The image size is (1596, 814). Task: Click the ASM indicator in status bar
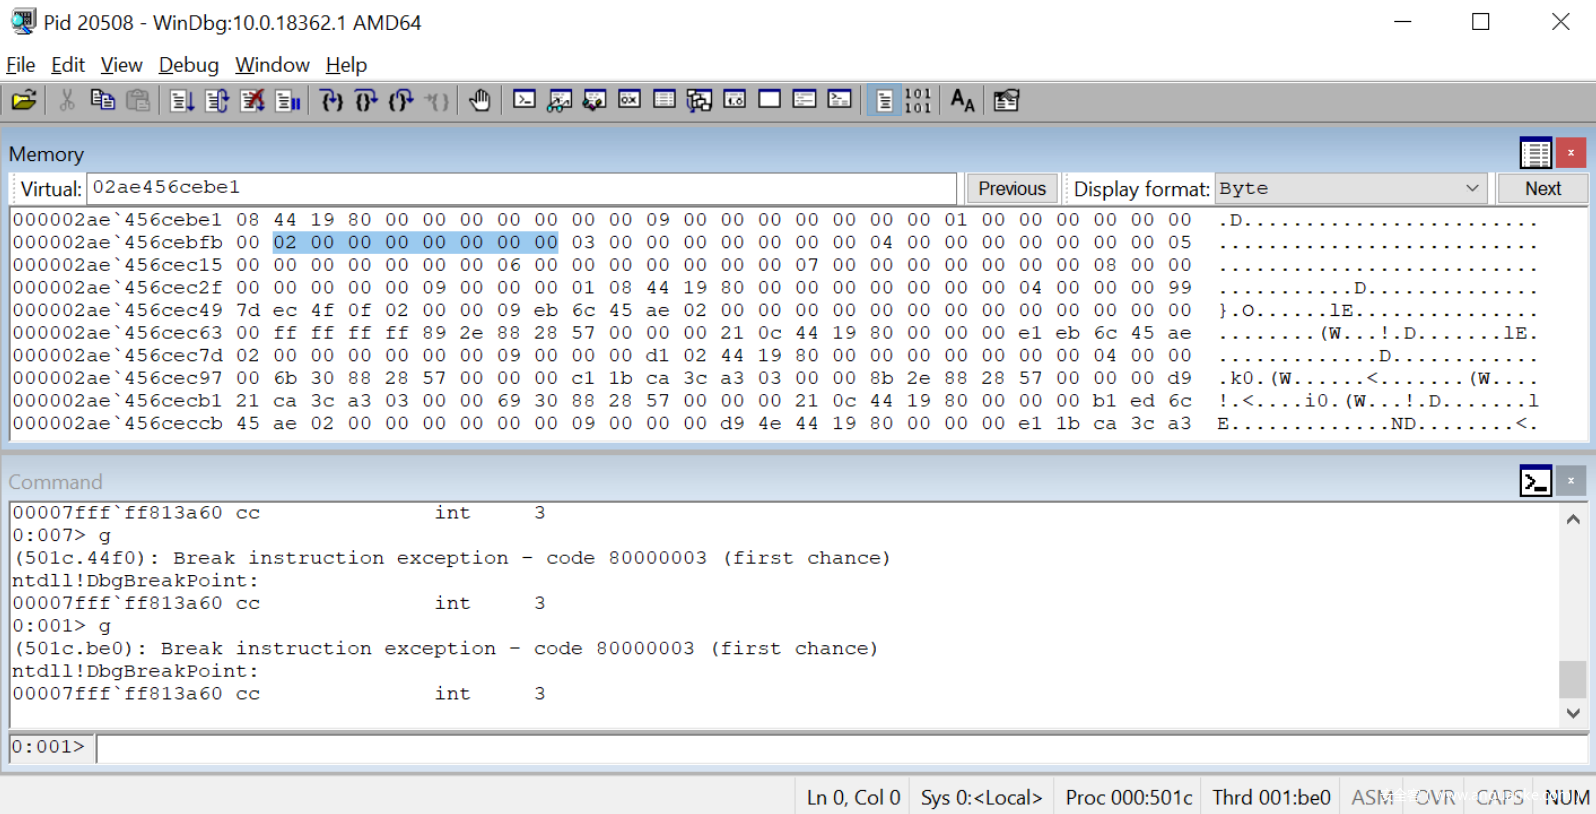(1372, 797)
